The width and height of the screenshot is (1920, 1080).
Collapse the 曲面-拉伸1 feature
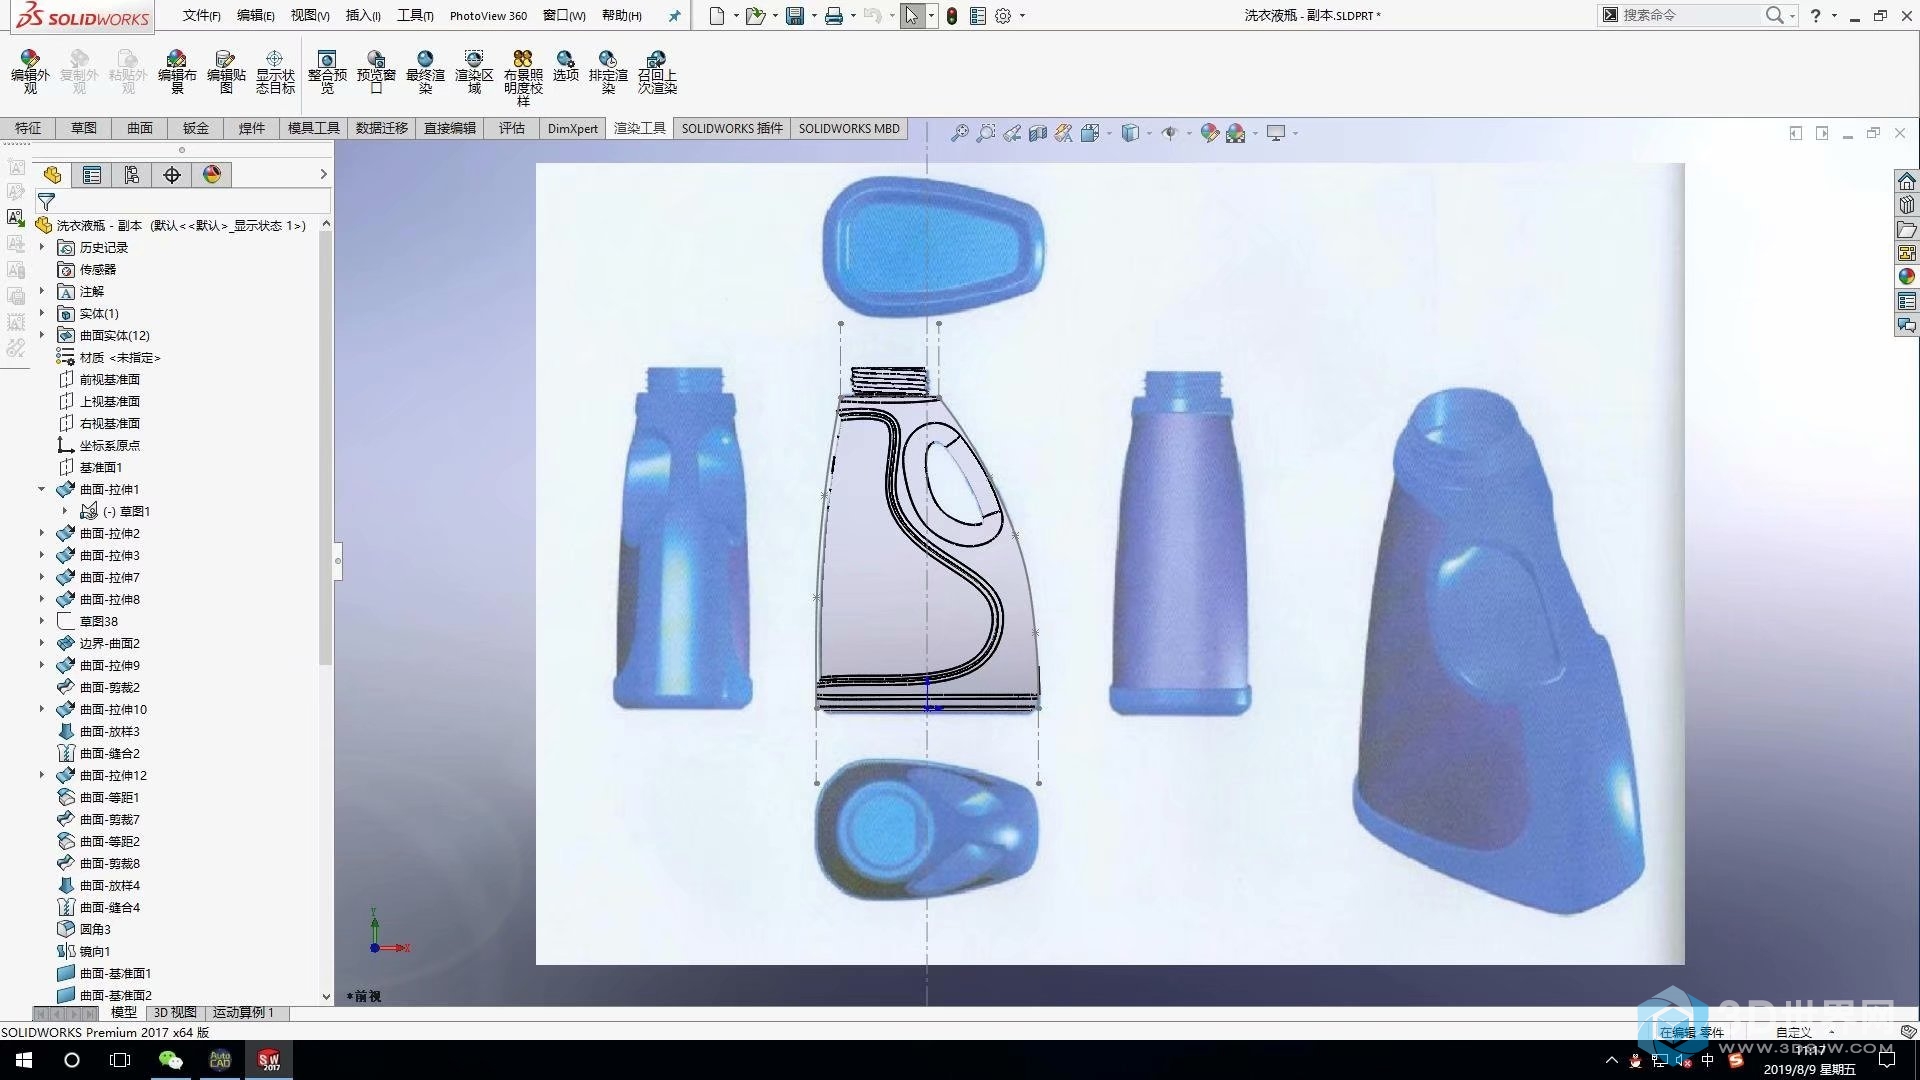click(42, 489)
